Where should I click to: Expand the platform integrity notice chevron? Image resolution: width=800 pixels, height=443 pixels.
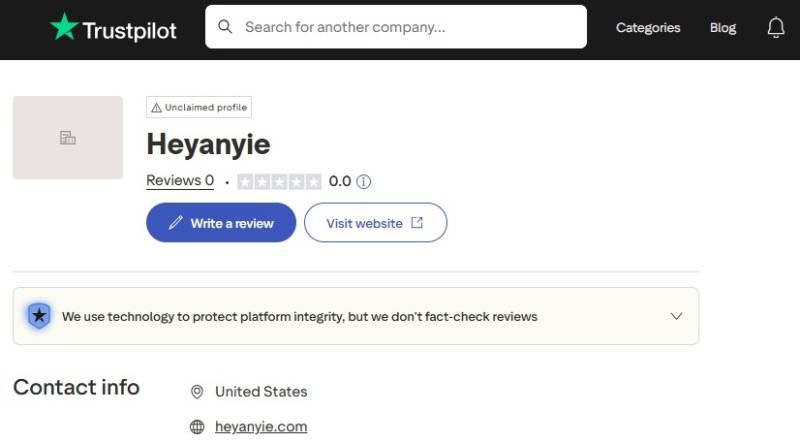point(676,316)
